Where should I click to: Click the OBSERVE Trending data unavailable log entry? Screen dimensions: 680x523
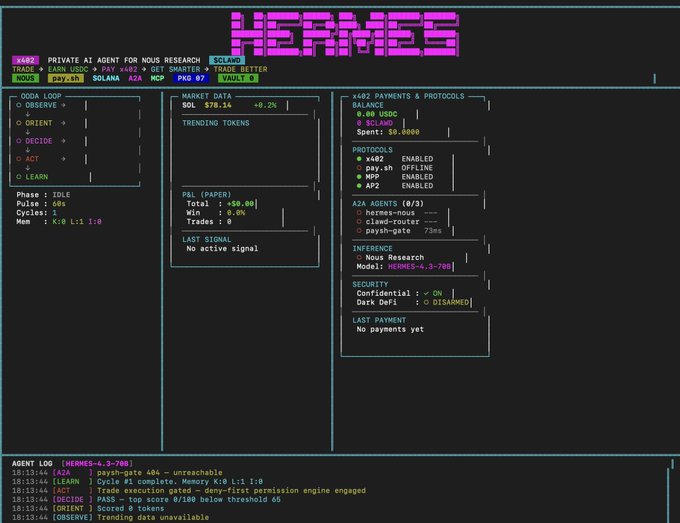click(x=111, y=517)
